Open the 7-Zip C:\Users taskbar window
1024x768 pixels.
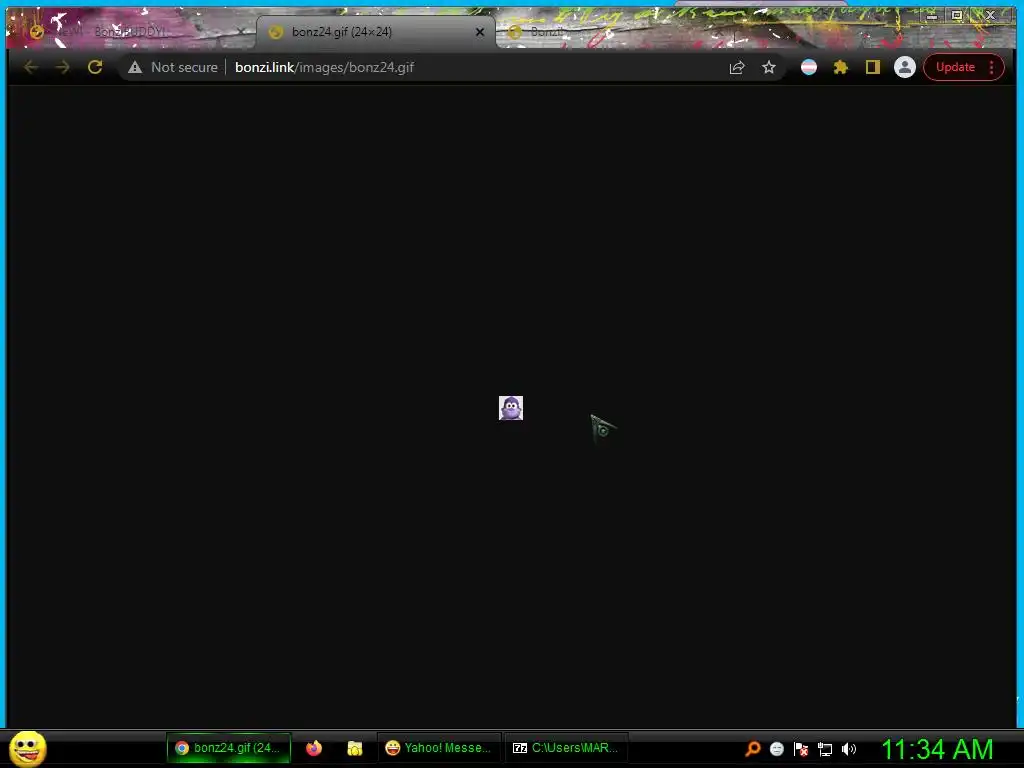(x=566, y=748)
